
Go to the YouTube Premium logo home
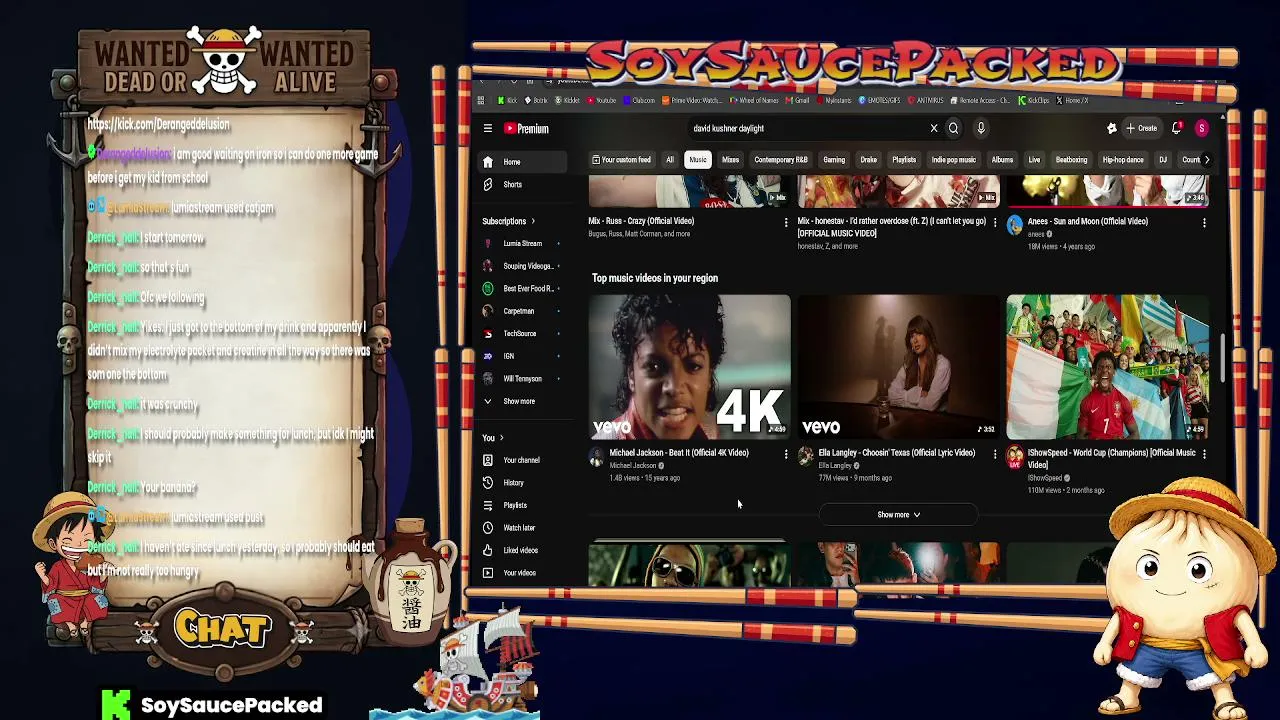(526, 128)
